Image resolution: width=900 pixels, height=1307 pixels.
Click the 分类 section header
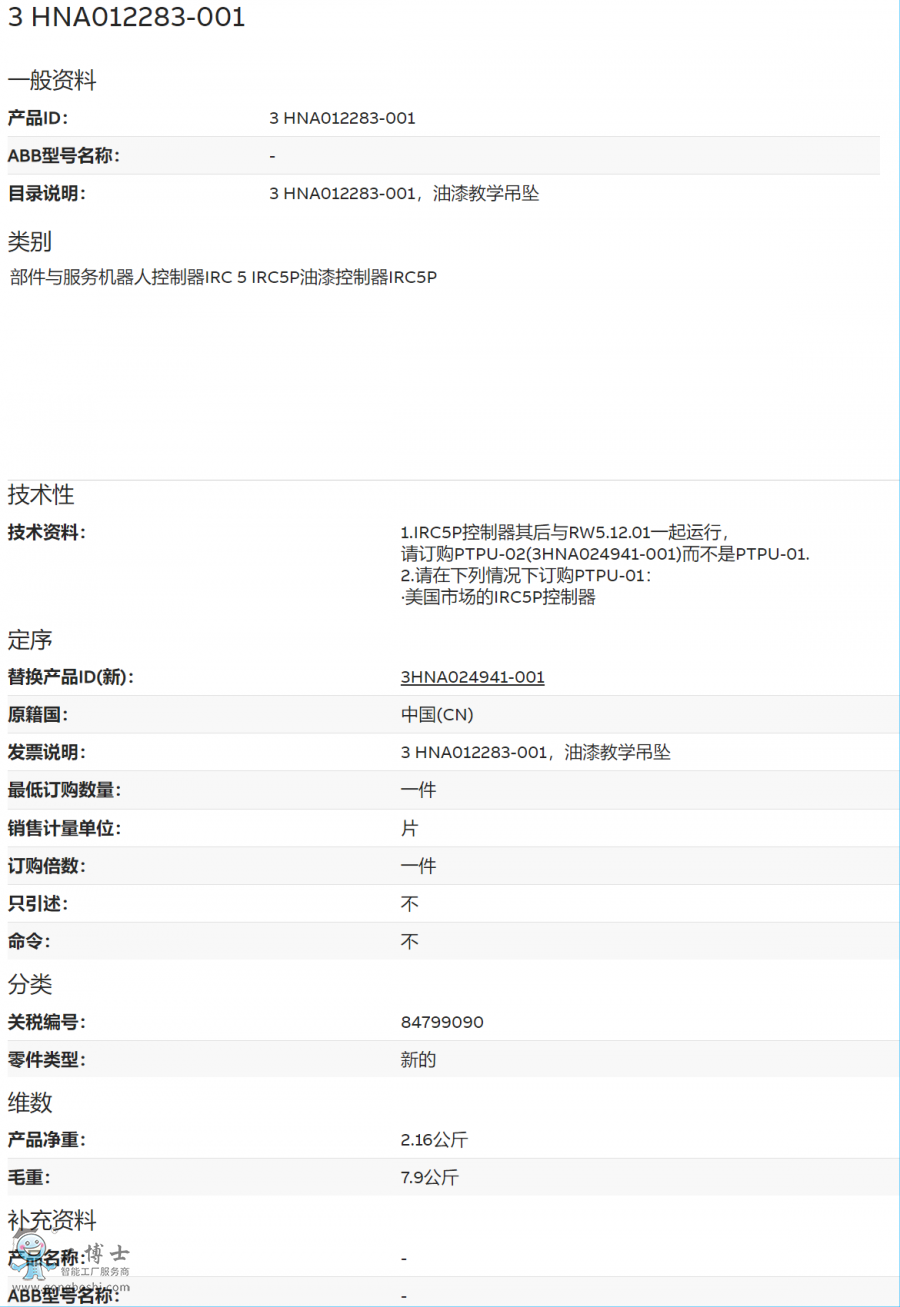[x=29, y=985]
